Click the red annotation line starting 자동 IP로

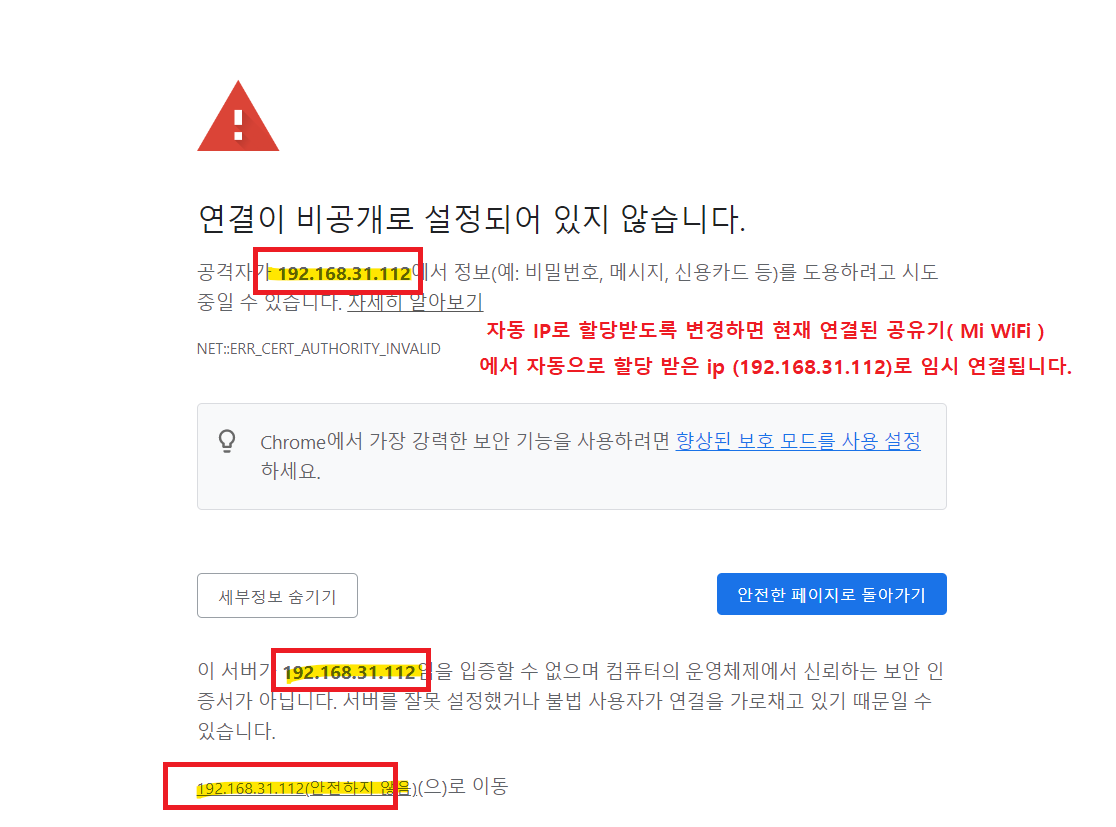click(765, 330)
